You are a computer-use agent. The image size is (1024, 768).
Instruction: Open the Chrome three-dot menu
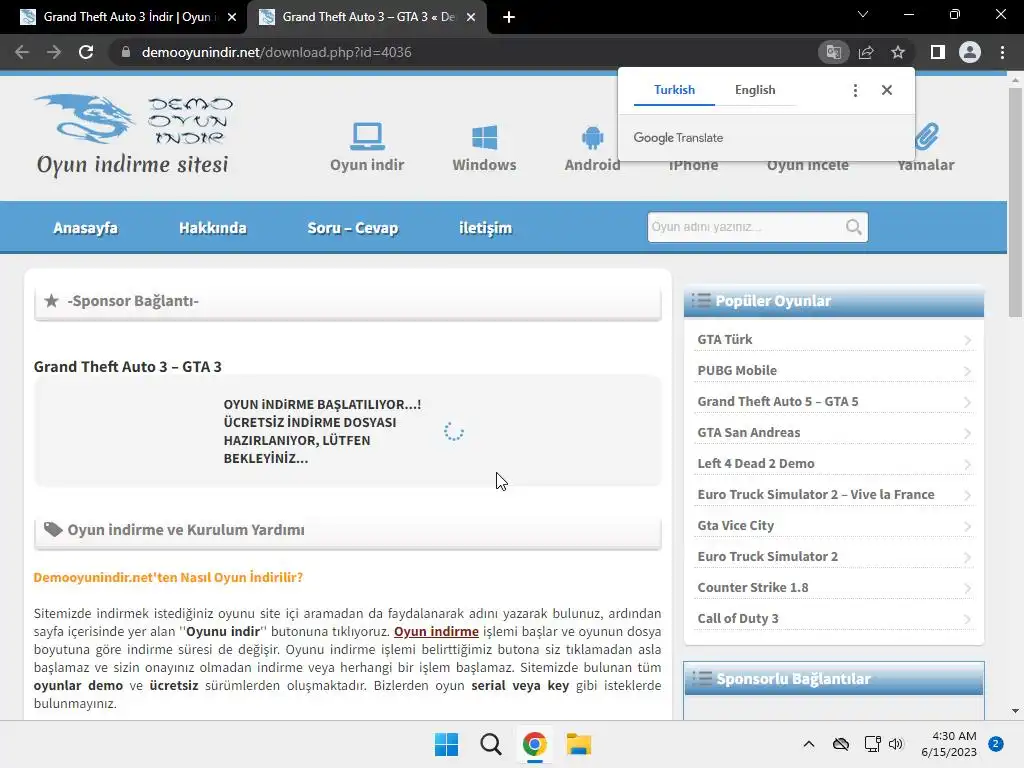point(1002,52)
